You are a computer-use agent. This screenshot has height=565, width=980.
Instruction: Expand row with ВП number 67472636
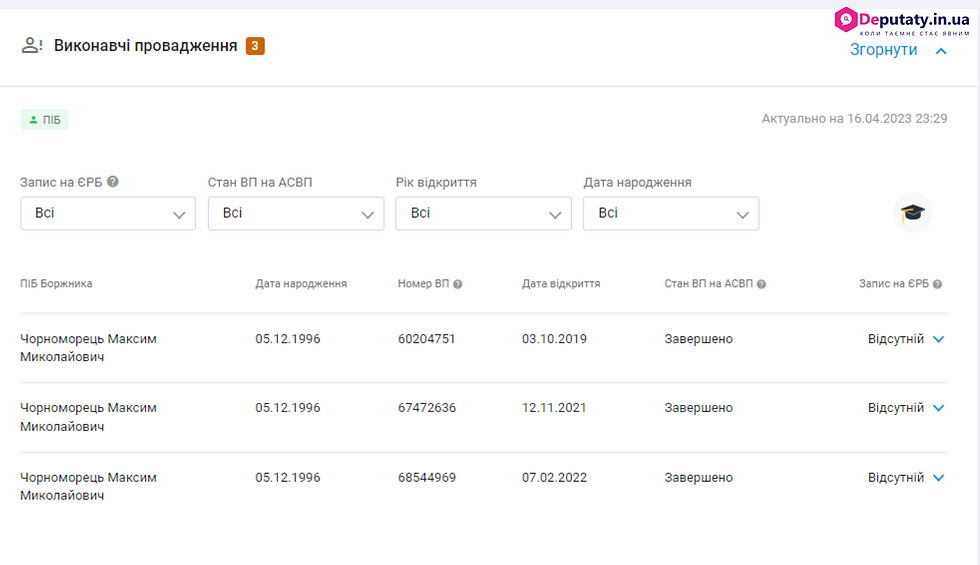point(939,408)
